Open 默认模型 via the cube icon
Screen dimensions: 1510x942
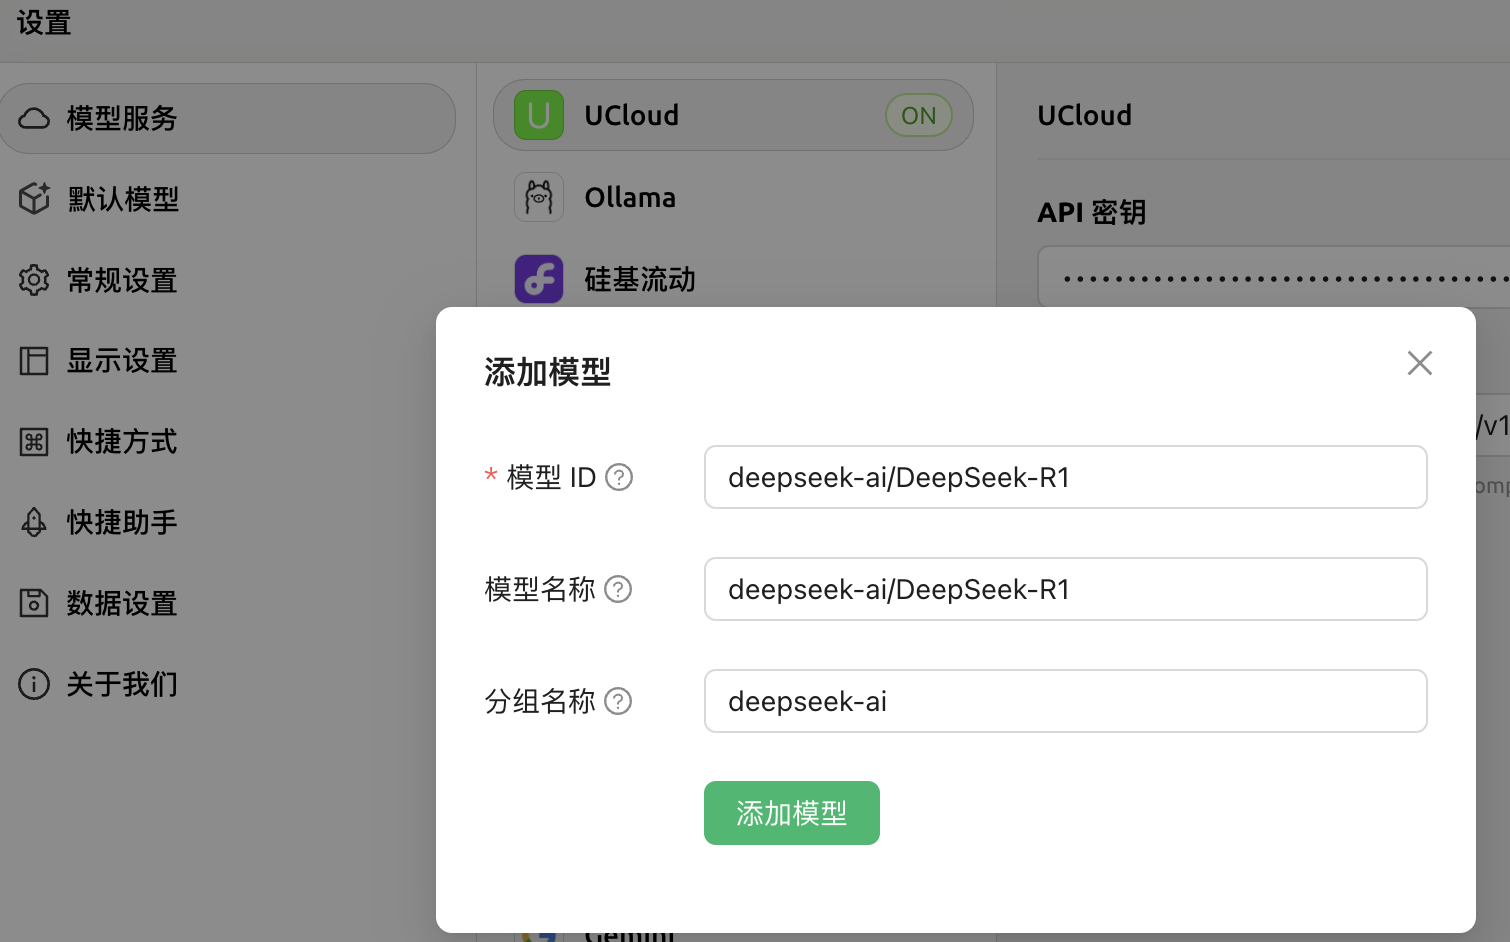[34, 198]
